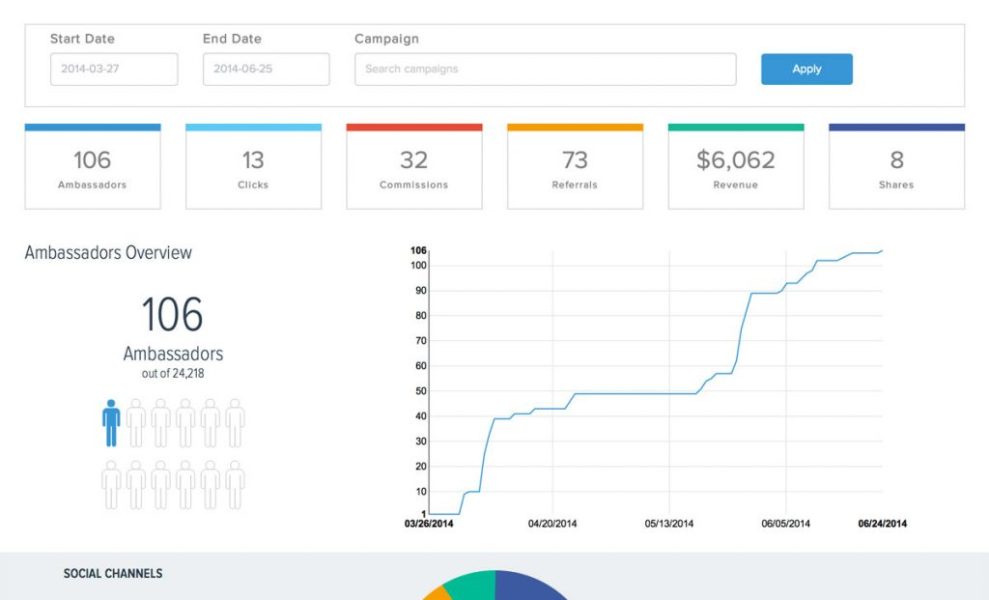The width and height of the screenshot is (989, 600).
Task: Click the last ambassador figure in bottom row
Action: click(x=238, y=483)
